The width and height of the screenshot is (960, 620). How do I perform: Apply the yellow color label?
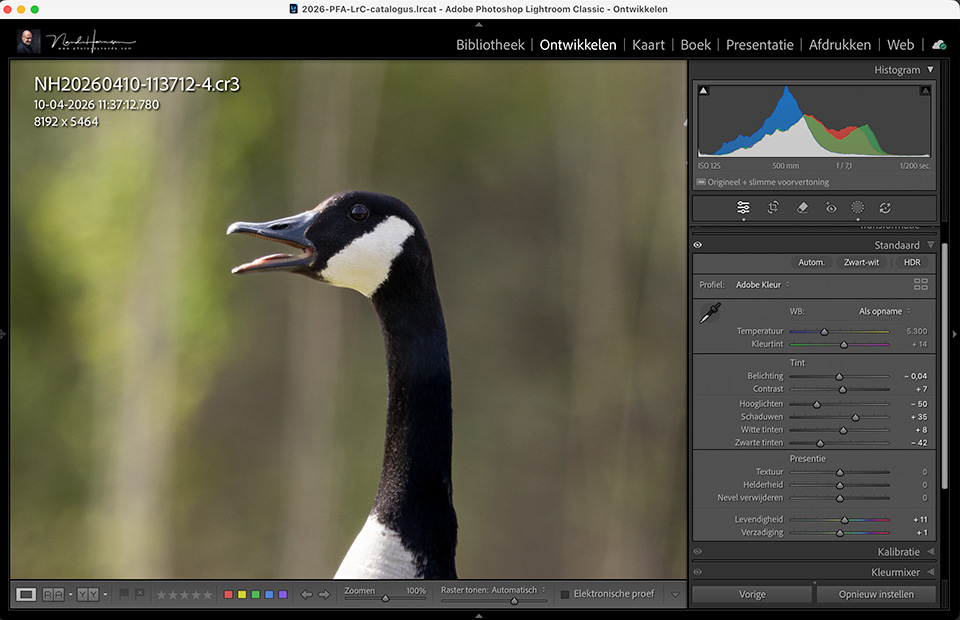(242, 594)
